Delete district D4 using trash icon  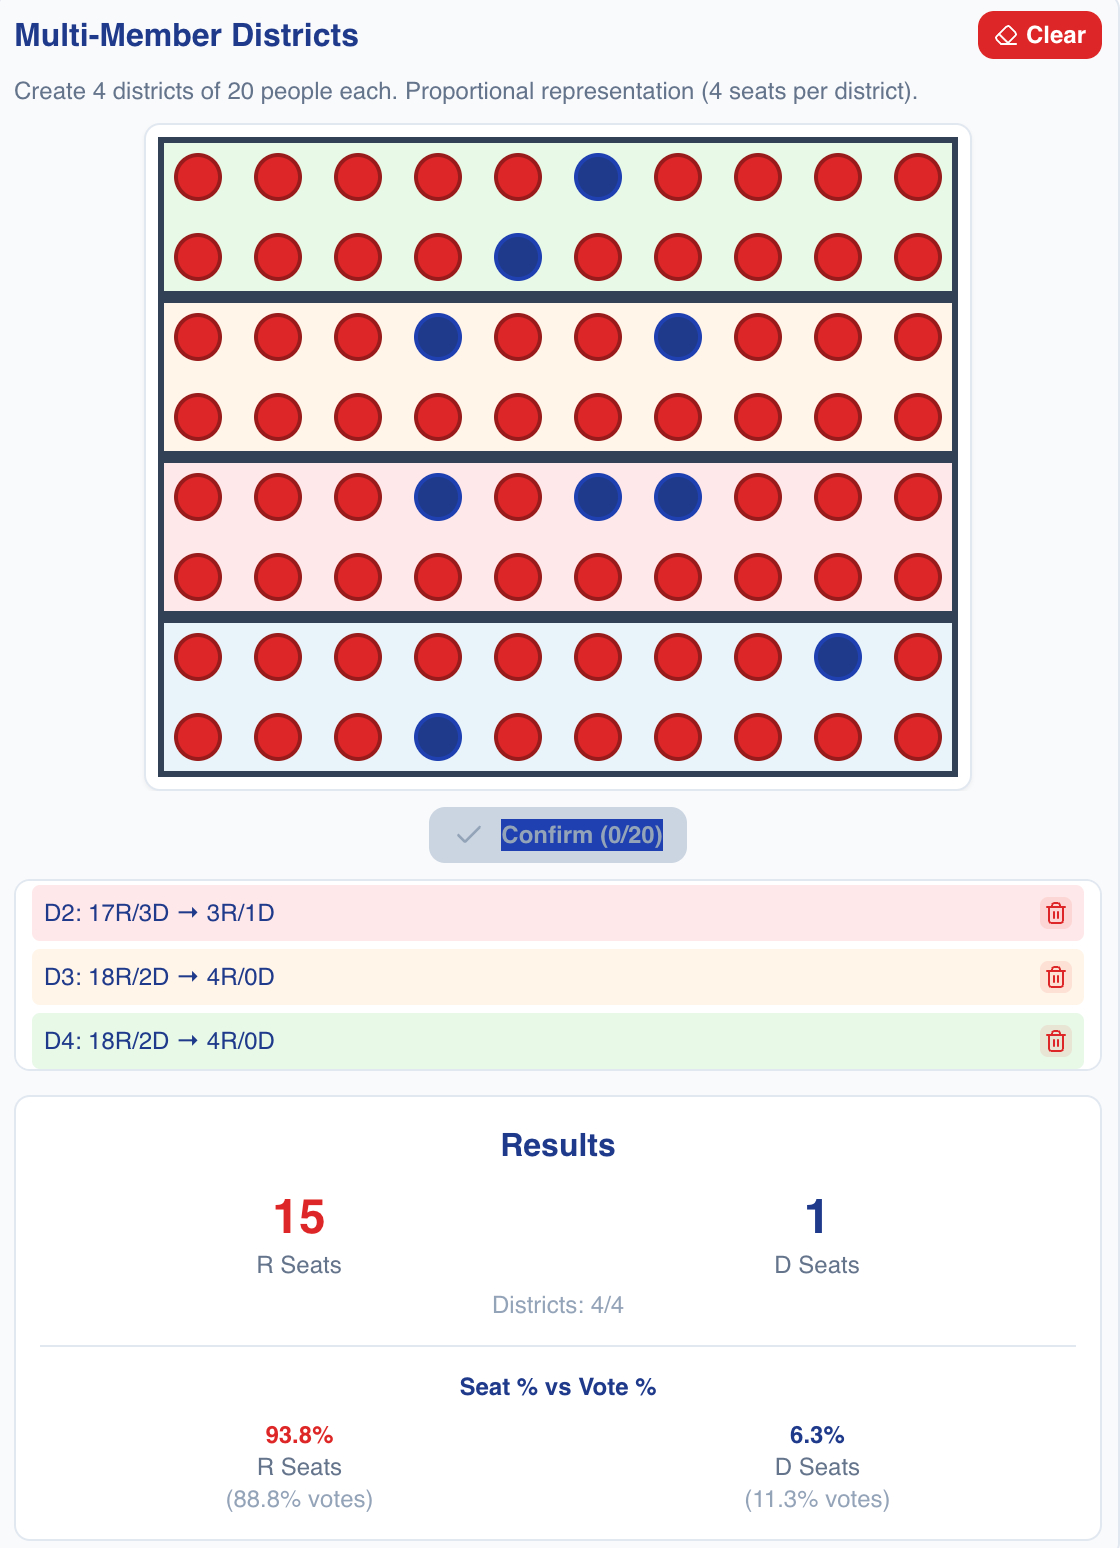1055,1041
